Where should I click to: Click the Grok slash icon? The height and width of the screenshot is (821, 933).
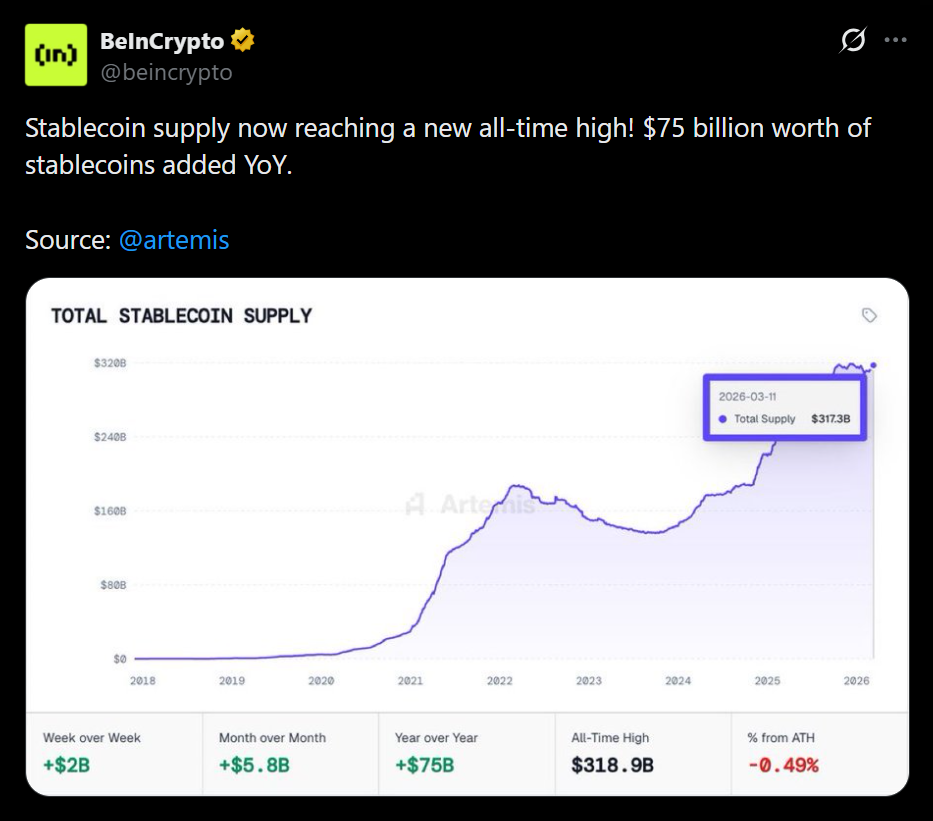pos(853,41)
